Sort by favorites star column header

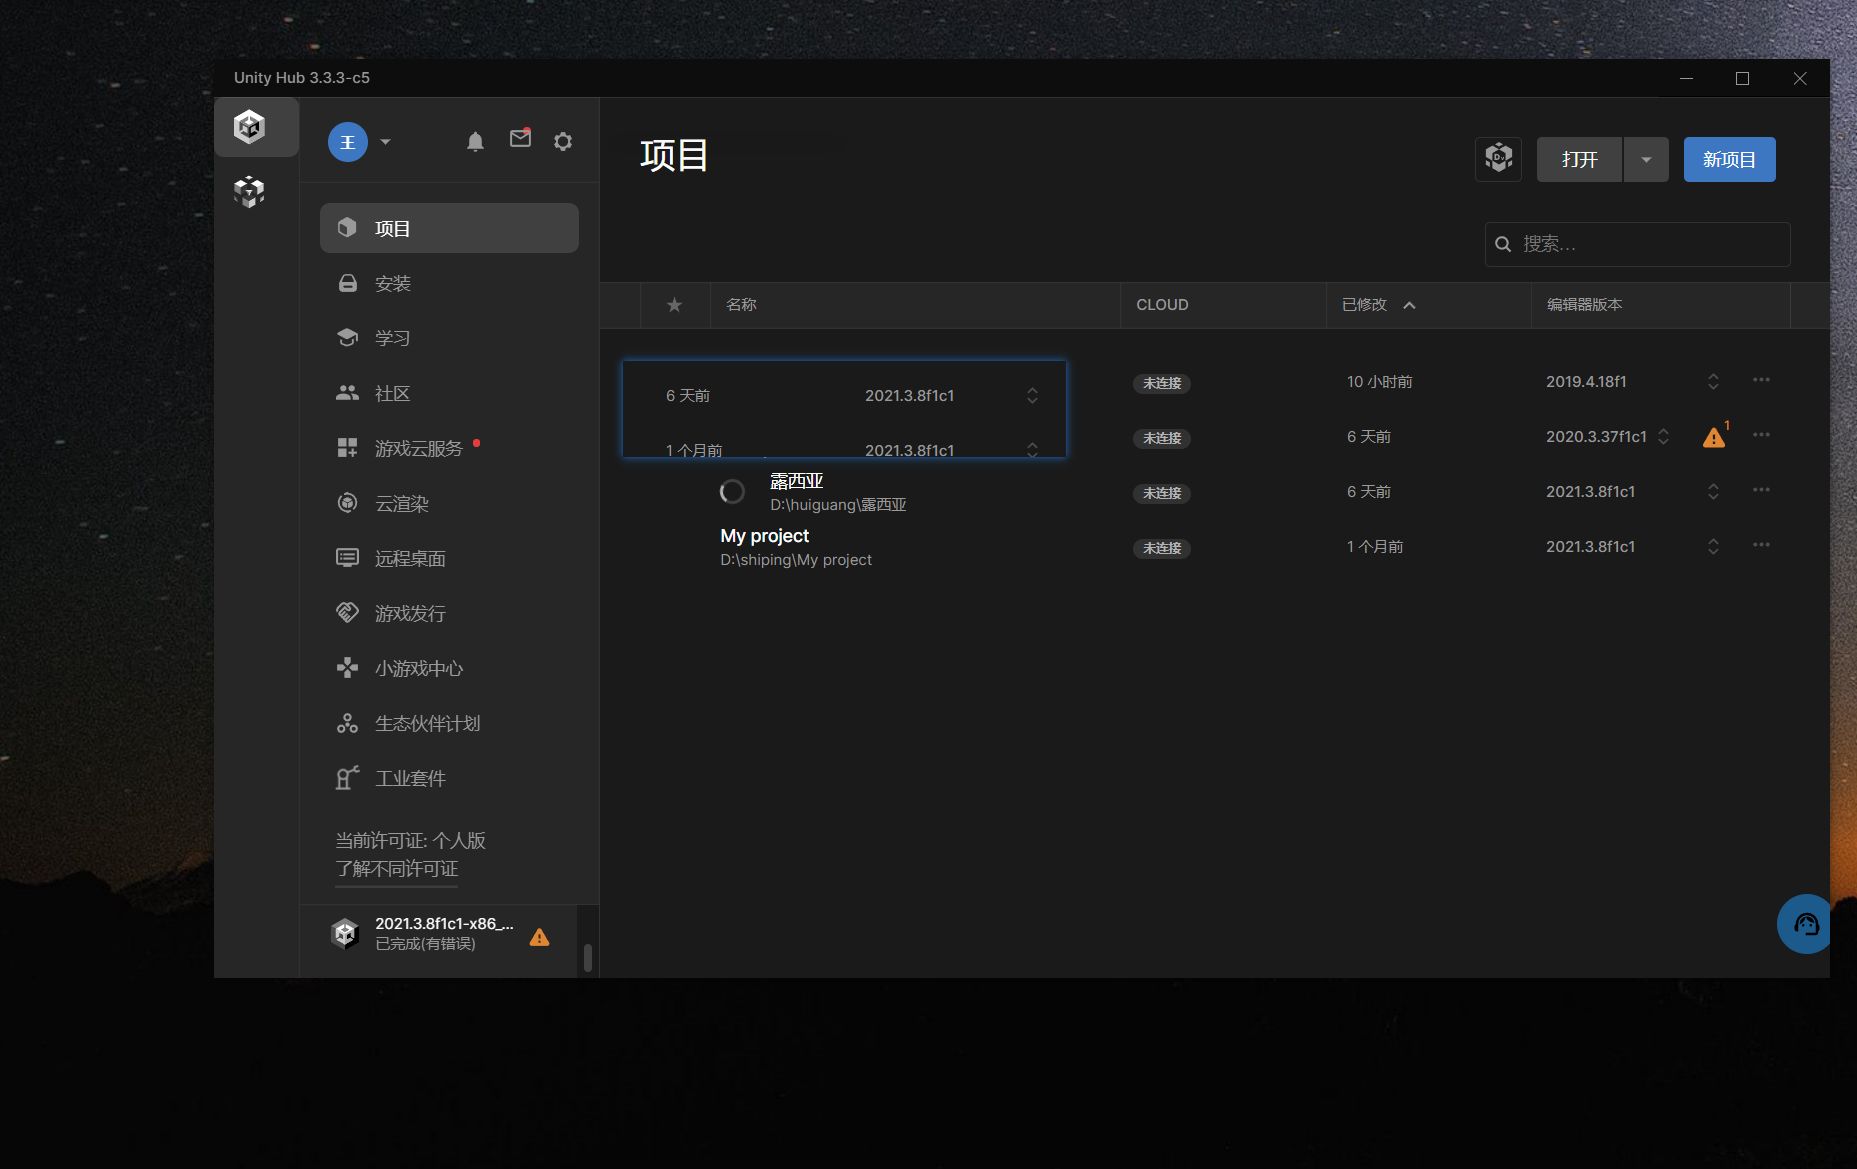pos(675,305)
